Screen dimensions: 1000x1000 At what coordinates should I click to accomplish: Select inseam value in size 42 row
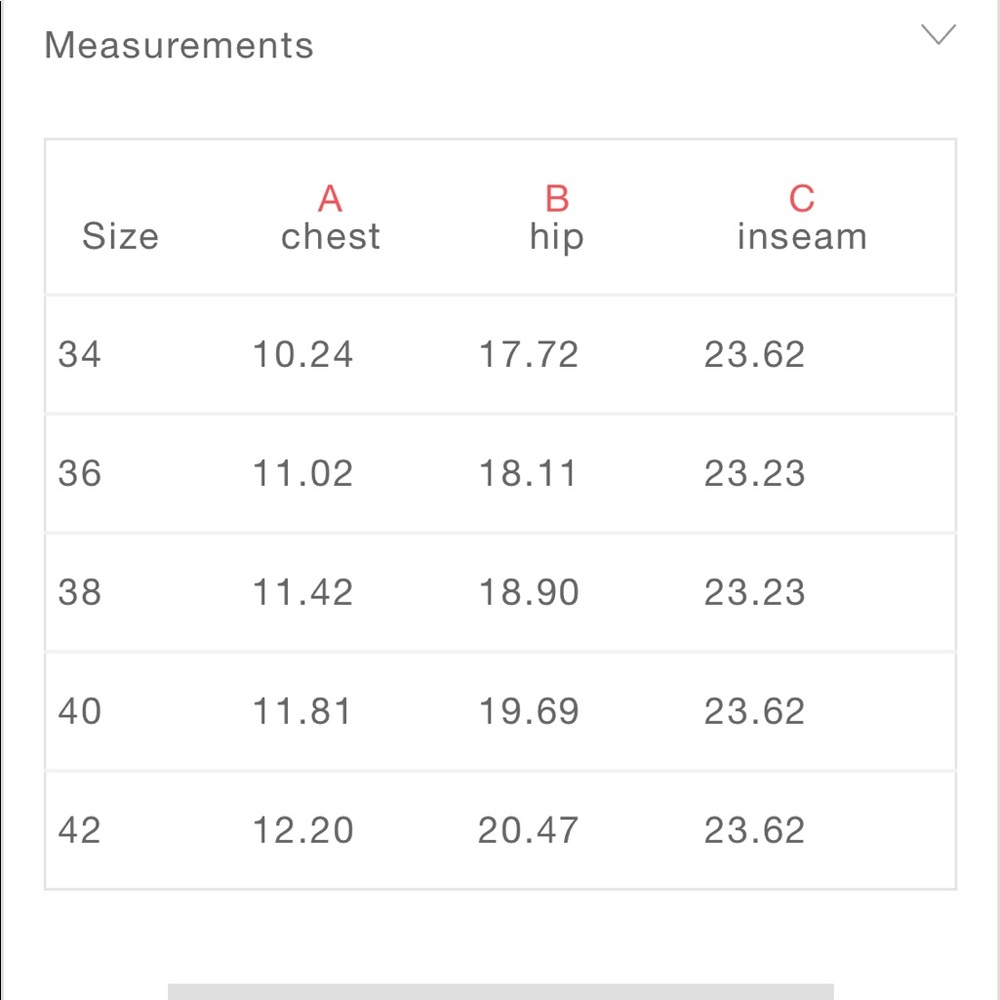[x=754, y=830]
